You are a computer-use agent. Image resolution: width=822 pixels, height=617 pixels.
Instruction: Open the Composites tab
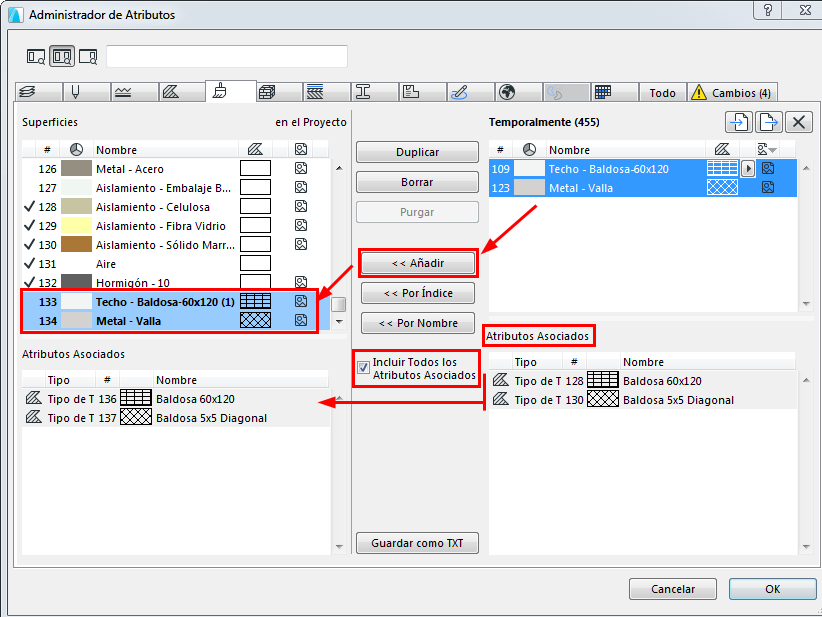click(x=327, y=92)
